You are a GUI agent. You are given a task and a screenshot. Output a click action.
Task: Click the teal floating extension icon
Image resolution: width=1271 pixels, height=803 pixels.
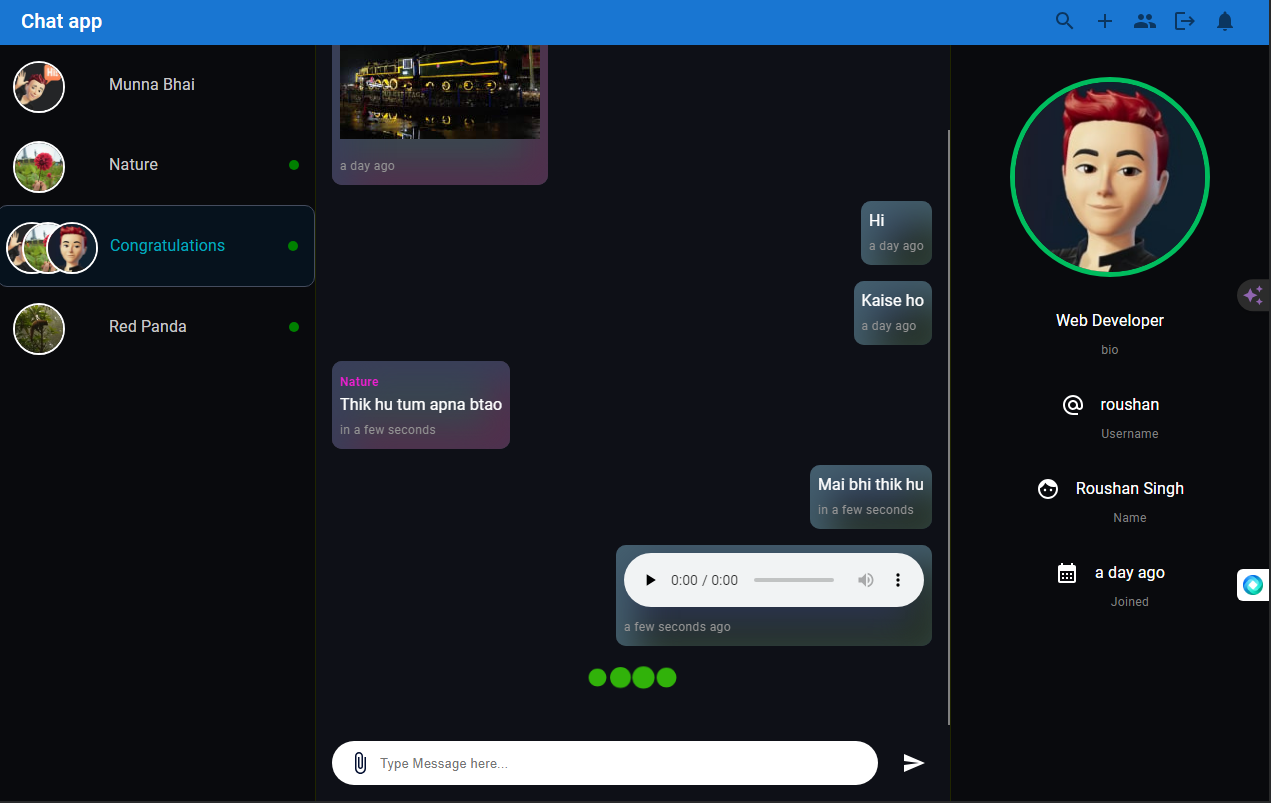coord(1253,584)
